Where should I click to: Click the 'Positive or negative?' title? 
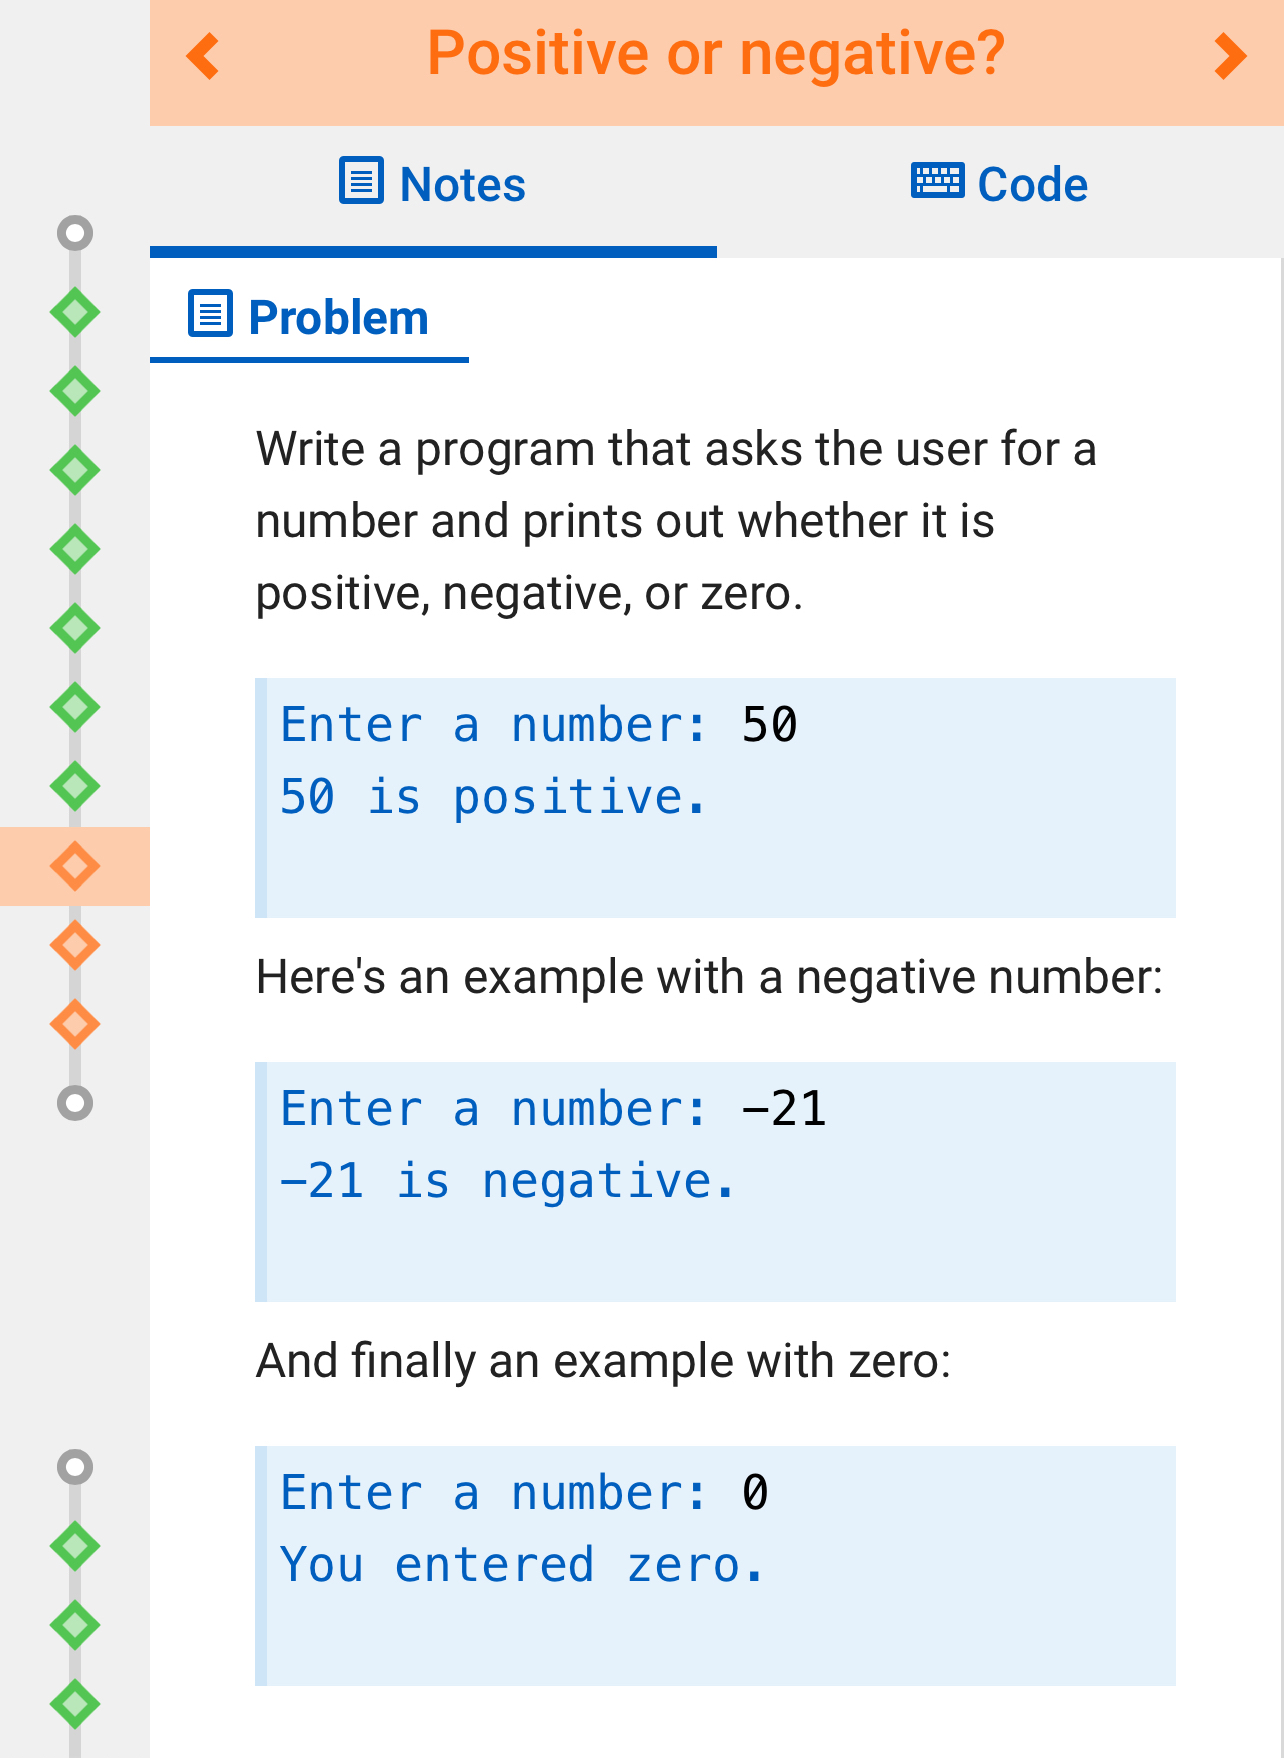tap(716, 54)
